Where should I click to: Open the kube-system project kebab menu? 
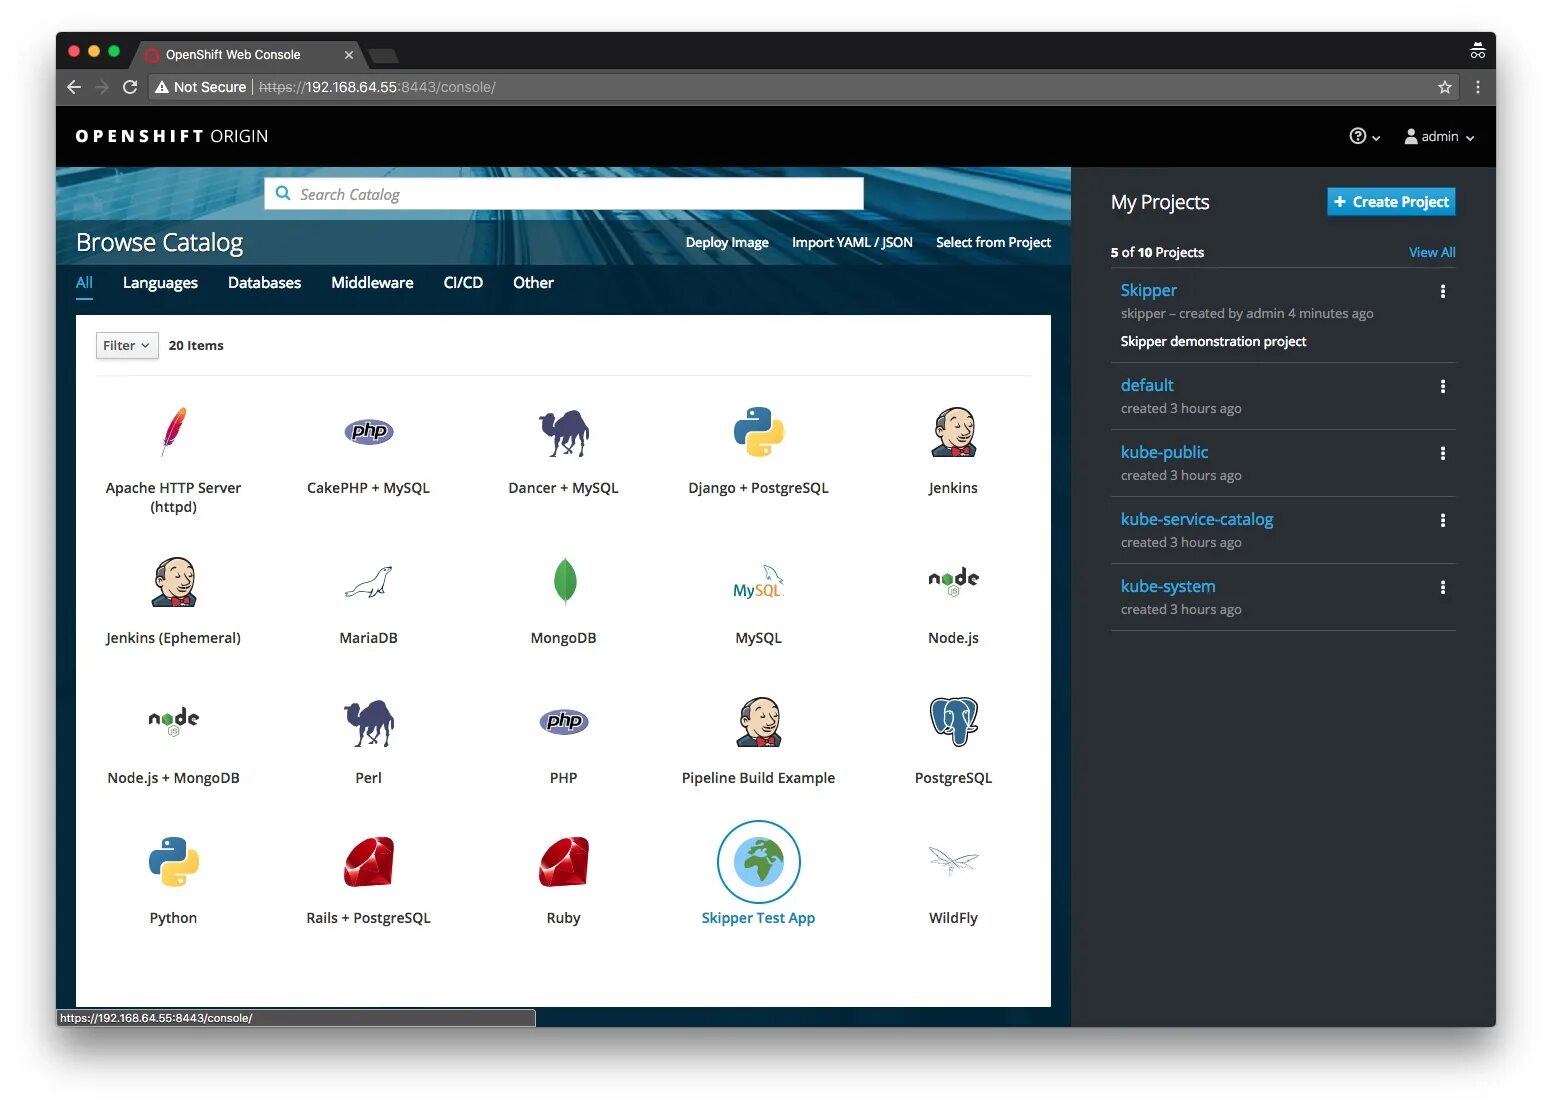(1443, 587)
